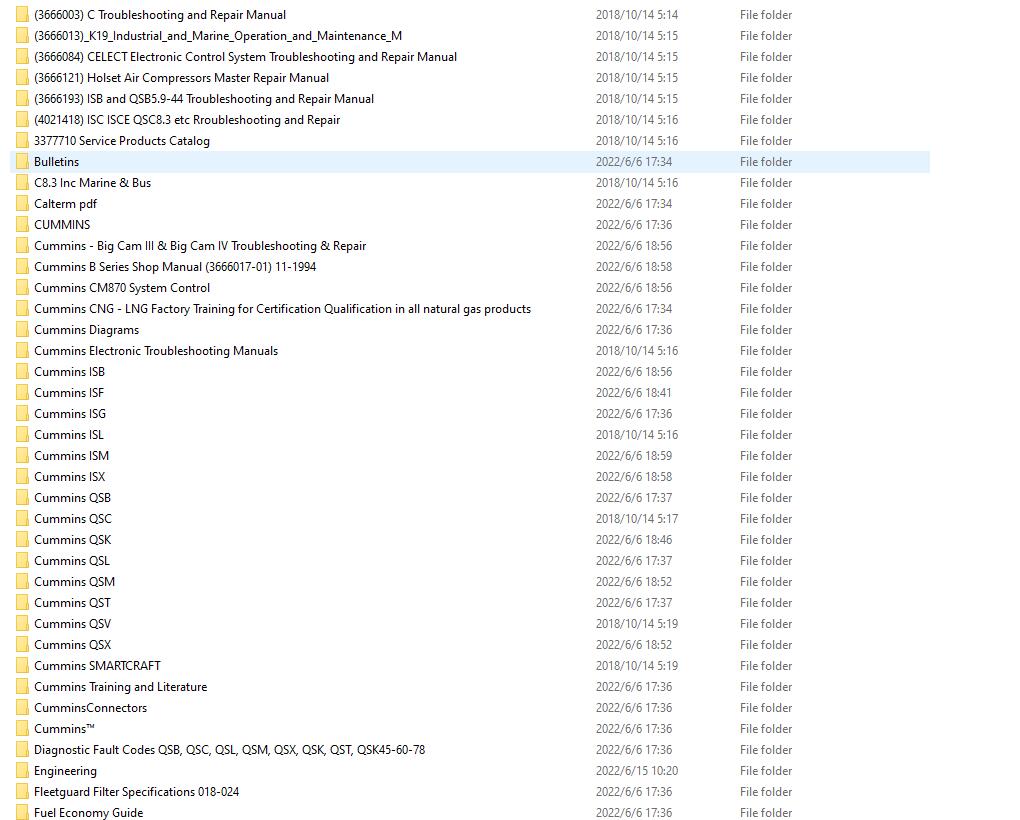Click the folder icon for Cummins ISM

(x=22, y=456)
